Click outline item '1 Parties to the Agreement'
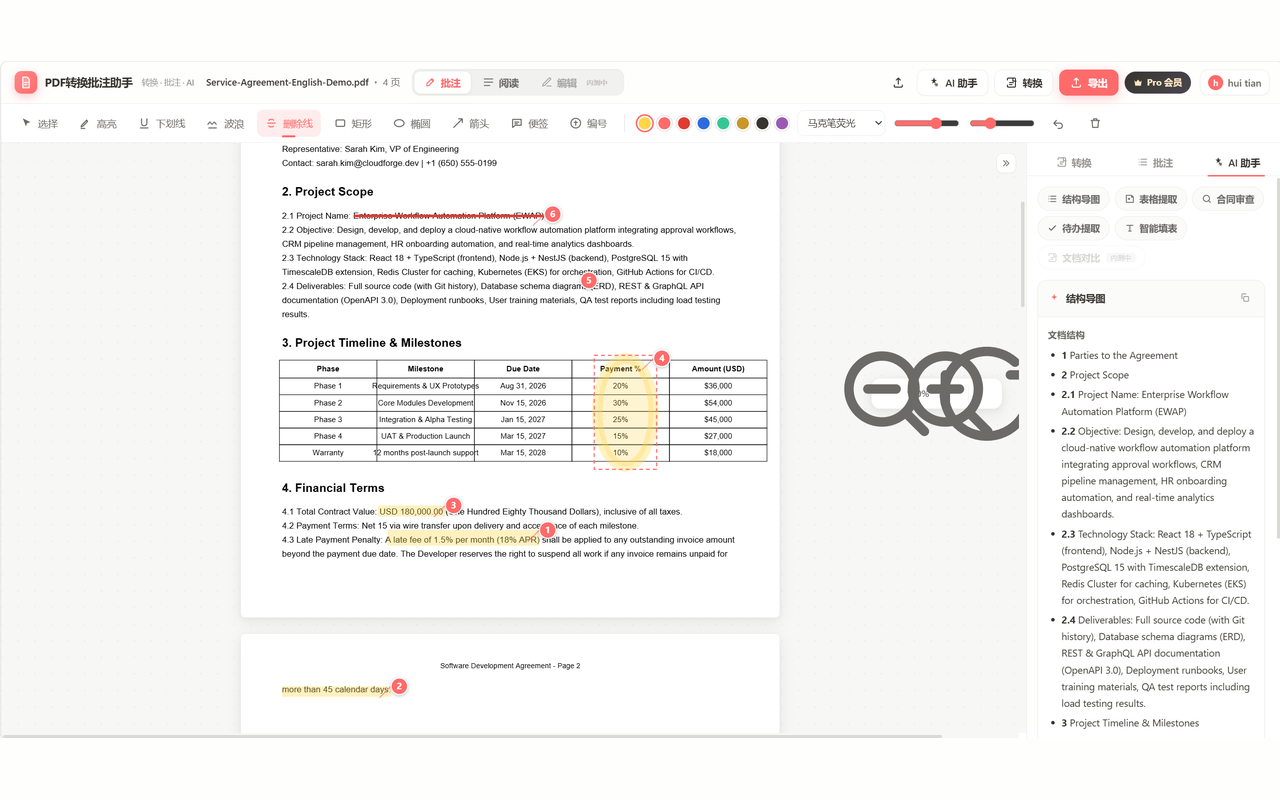This screenshot has height=800, width=1280. click(1120, 355)
